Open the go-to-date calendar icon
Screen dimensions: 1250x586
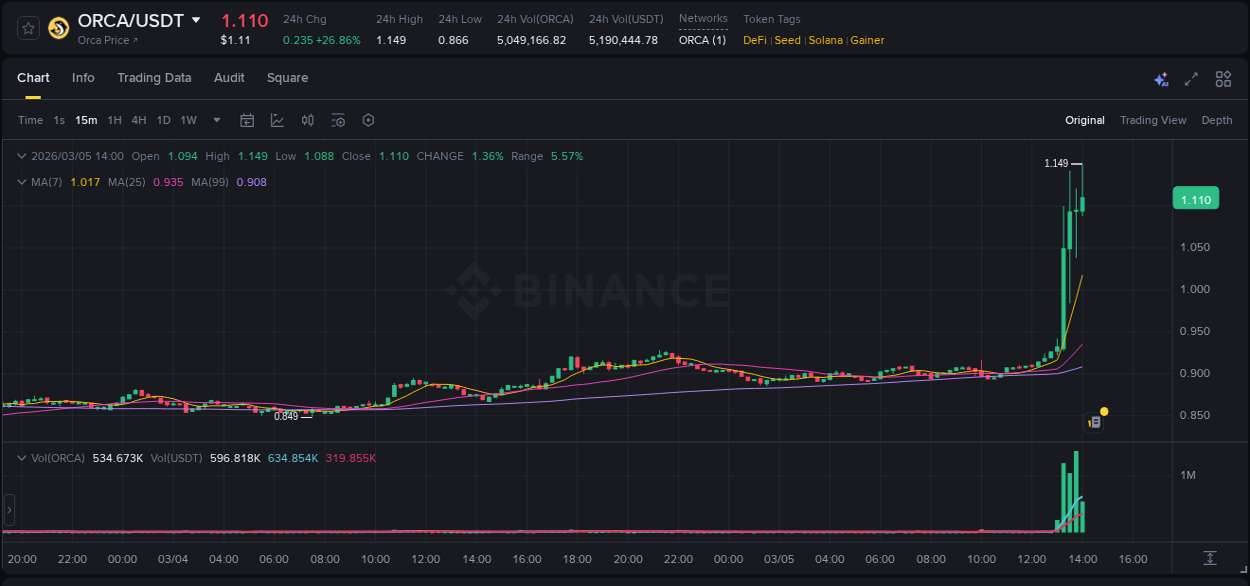point(247,120)
